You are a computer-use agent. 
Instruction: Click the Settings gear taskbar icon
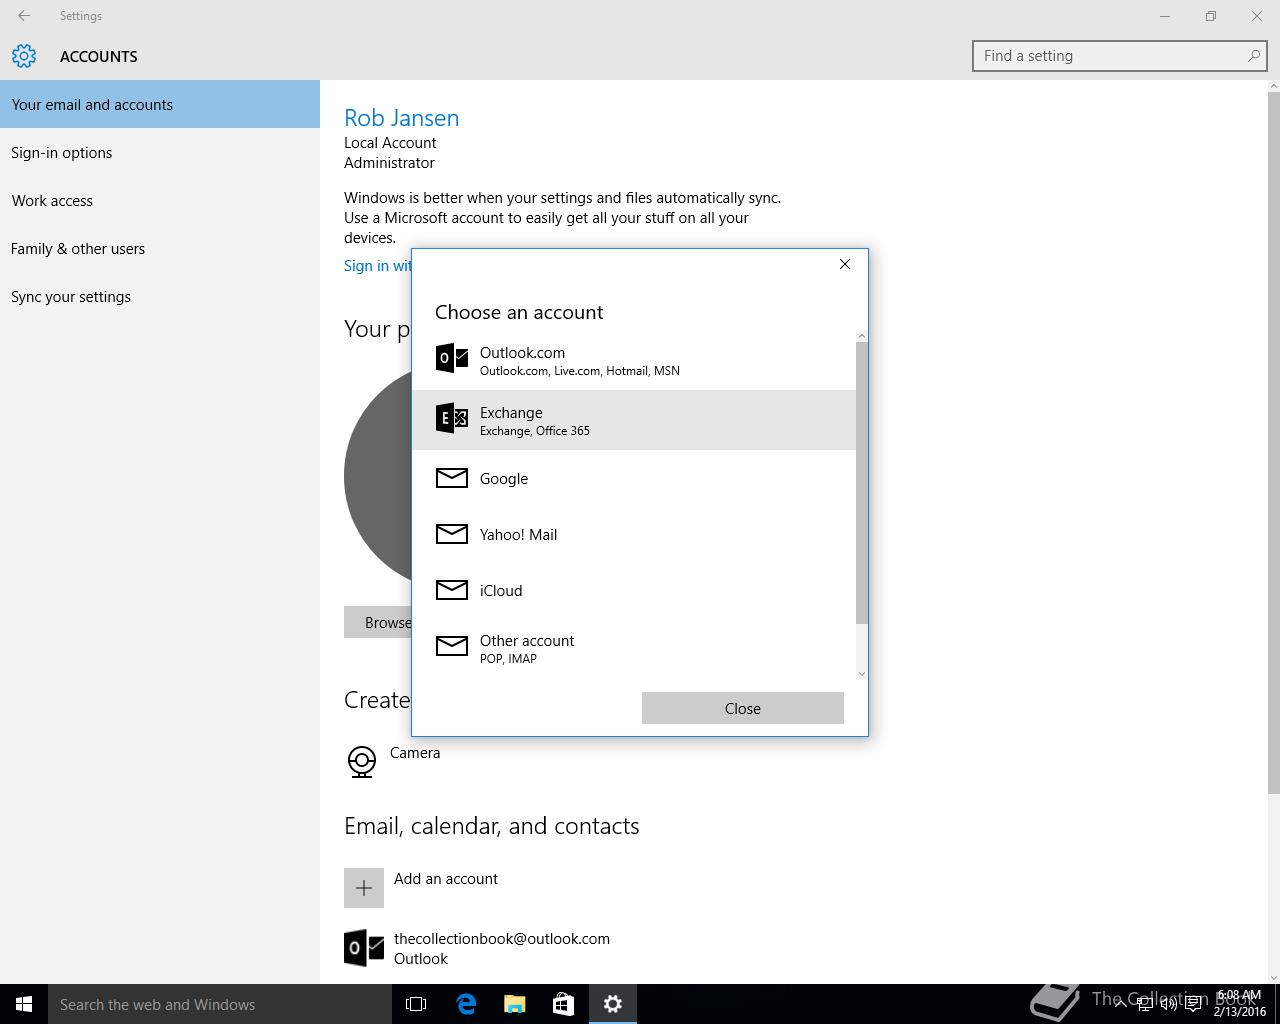click(x=613, y=1004)
